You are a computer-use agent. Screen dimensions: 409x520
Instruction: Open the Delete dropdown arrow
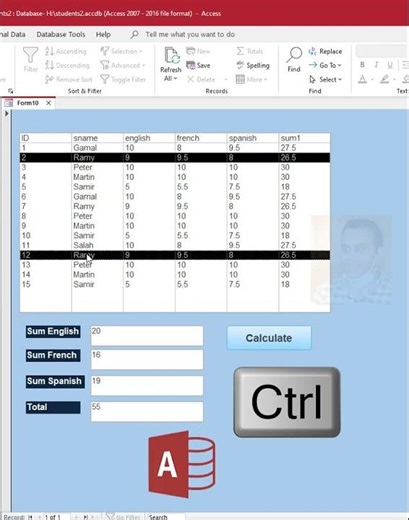point(226,79)
